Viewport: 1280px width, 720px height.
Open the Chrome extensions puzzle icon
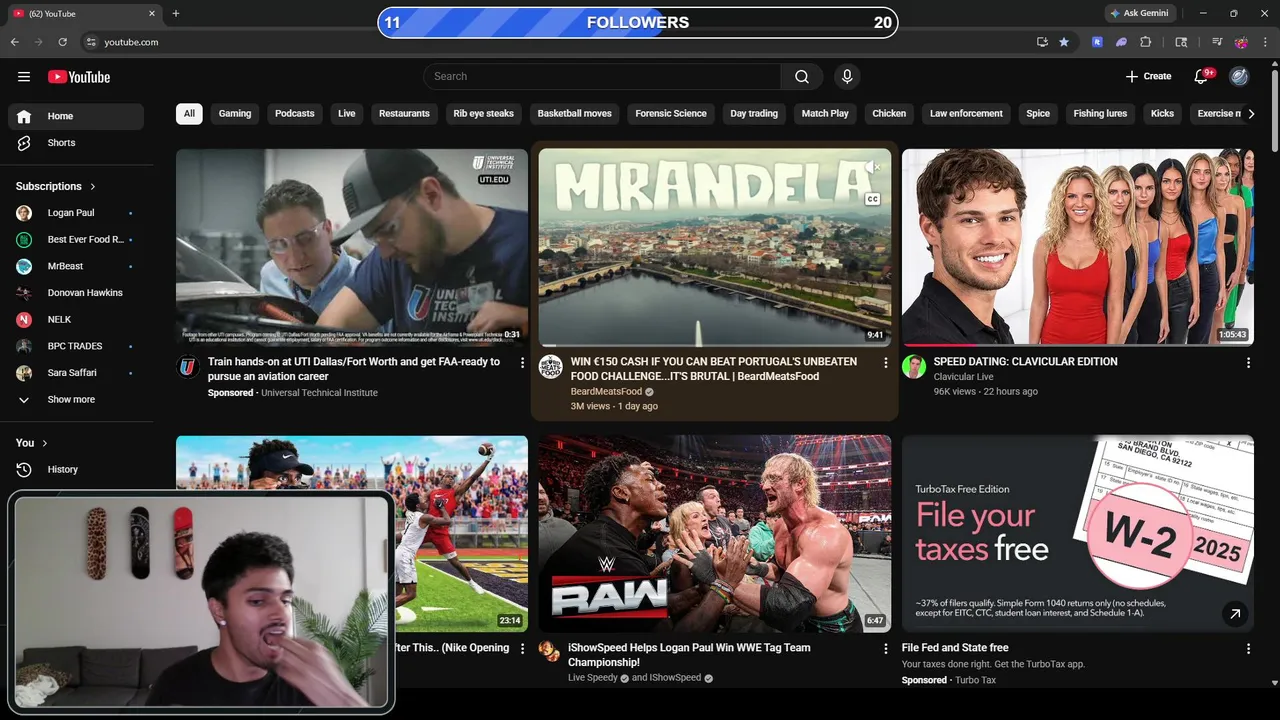point(1146,42)
